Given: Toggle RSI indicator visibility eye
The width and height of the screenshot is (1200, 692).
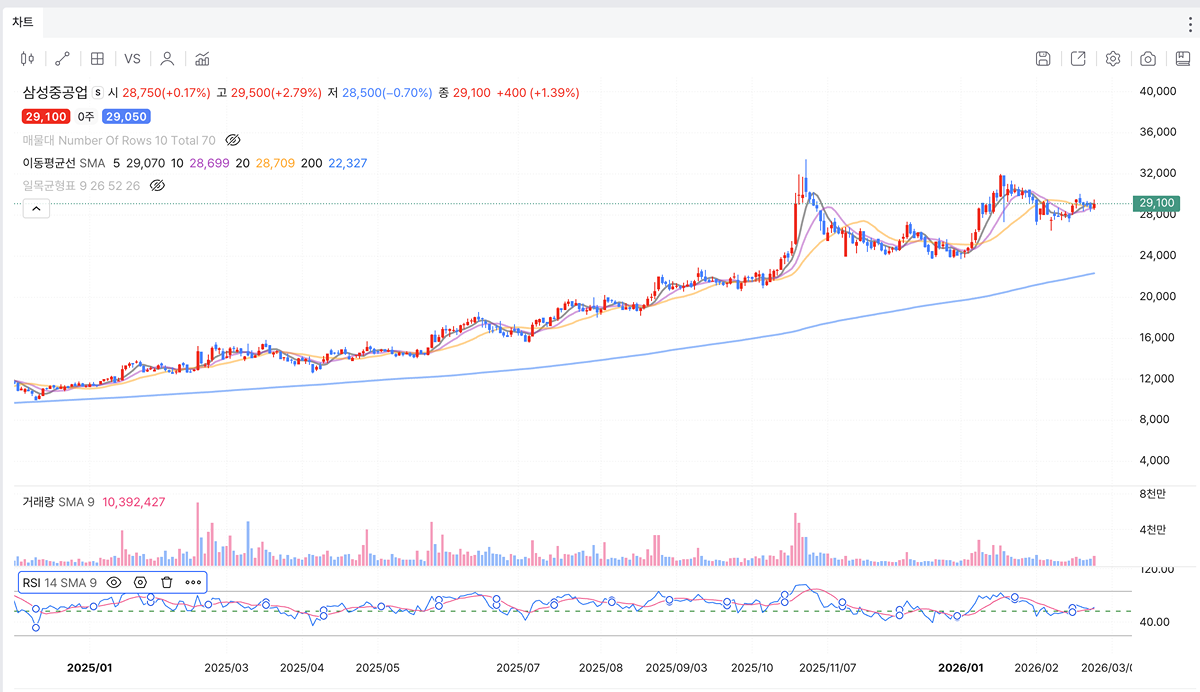Looking at the screenshot, I should pos(114,582).
